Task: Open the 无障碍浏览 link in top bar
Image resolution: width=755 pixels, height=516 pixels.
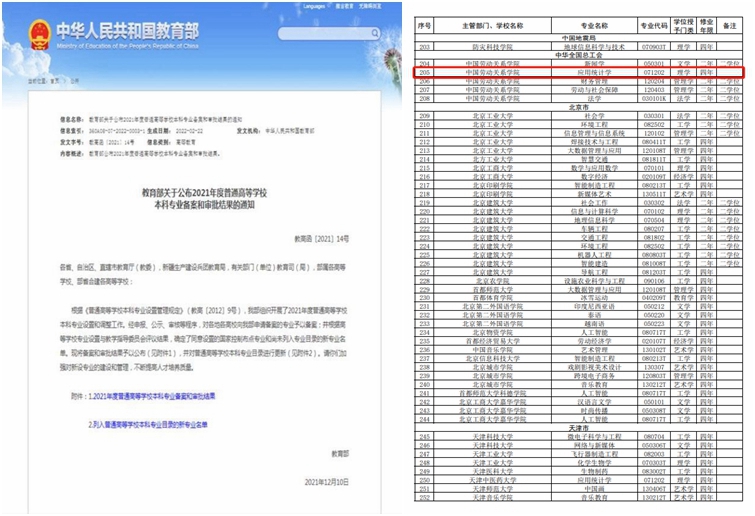Action: click(x=370, y=6)
